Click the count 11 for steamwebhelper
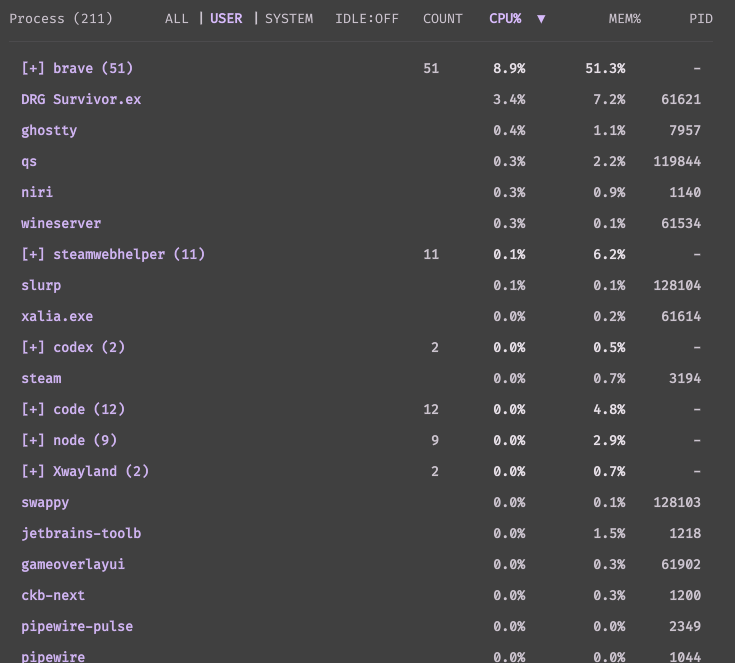This screenshot has height=663, width=735. point(431,255)
